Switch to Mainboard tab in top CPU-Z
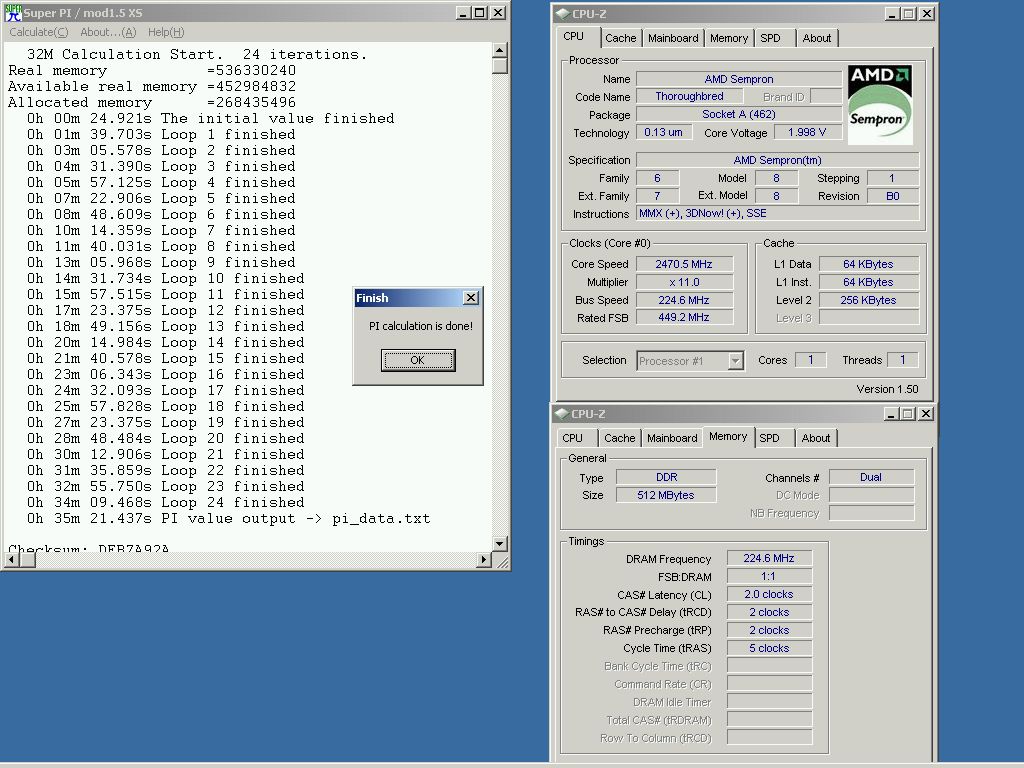The height and width of the screenshot is (768, 1024). point(673,38)
